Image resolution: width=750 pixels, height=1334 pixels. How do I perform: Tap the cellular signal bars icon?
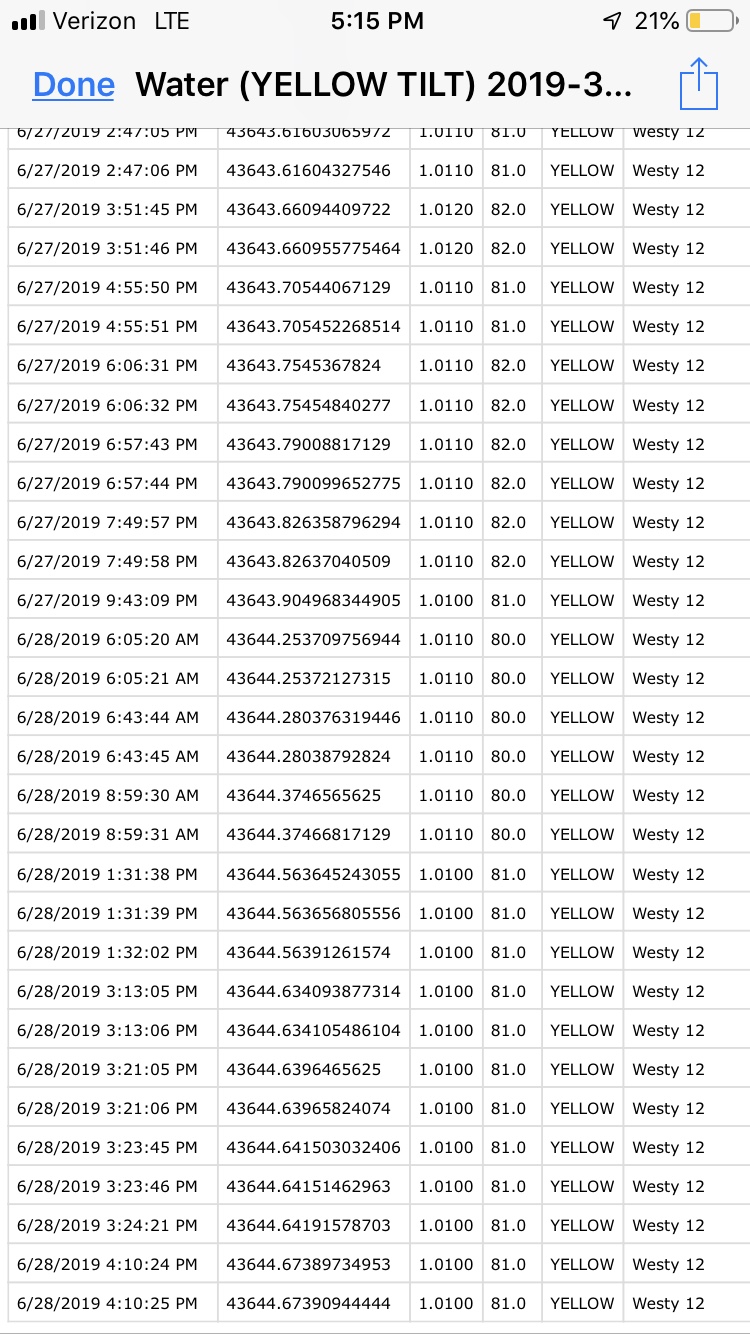coord(29,21)
